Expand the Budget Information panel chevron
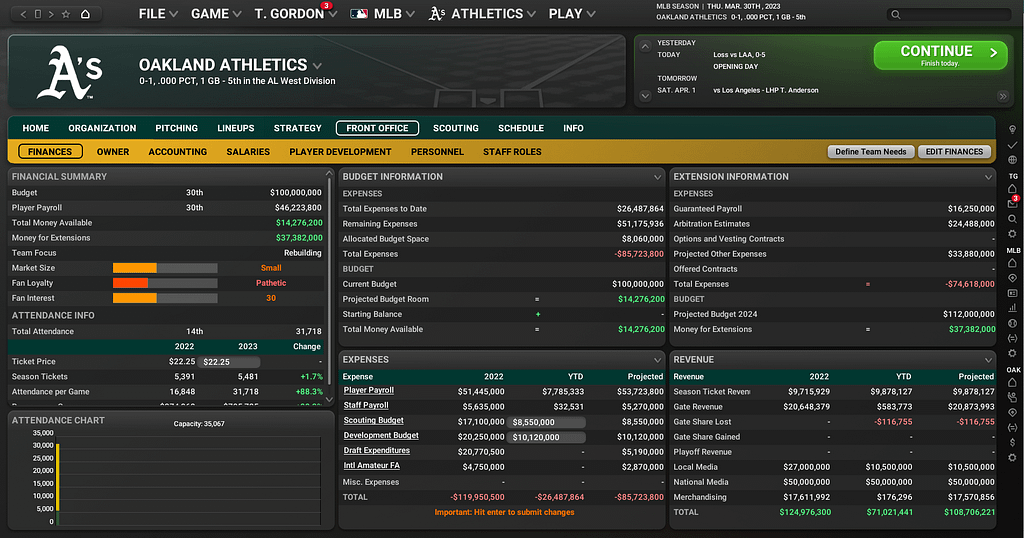The image size is (1024, 538). [657, 177]
